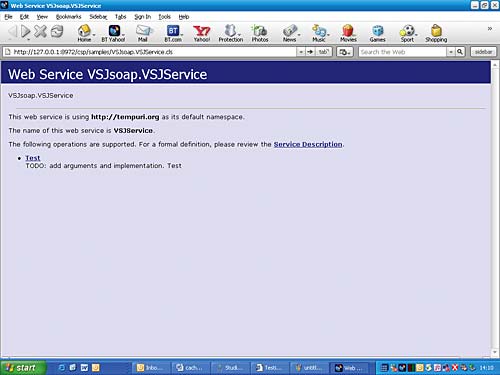
Task: Open the Yahoo! toolbar icon
Action: (x=202, y=33)
